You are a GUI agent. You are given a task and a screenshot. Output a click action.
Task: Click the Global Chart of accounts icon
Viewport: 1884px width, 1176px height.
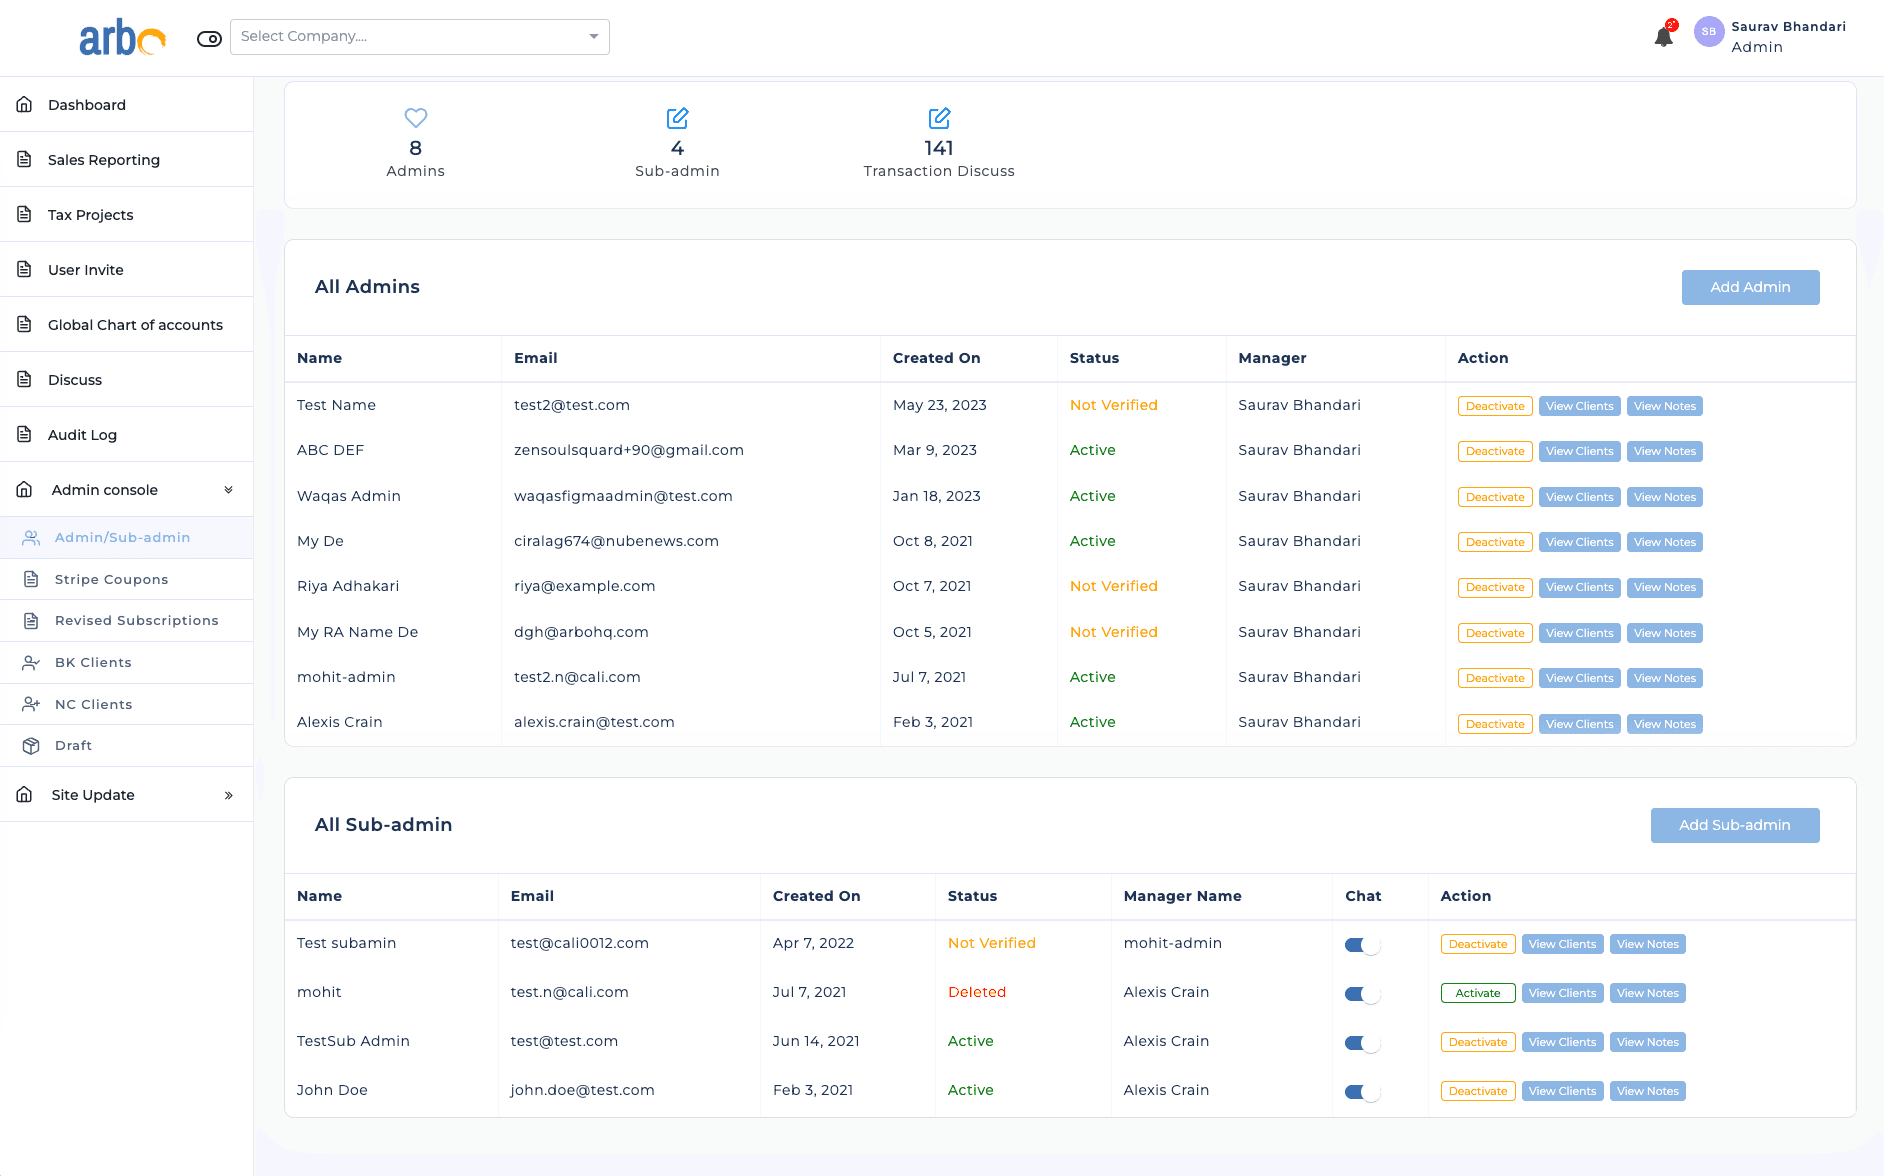click(x=25, y=324)
